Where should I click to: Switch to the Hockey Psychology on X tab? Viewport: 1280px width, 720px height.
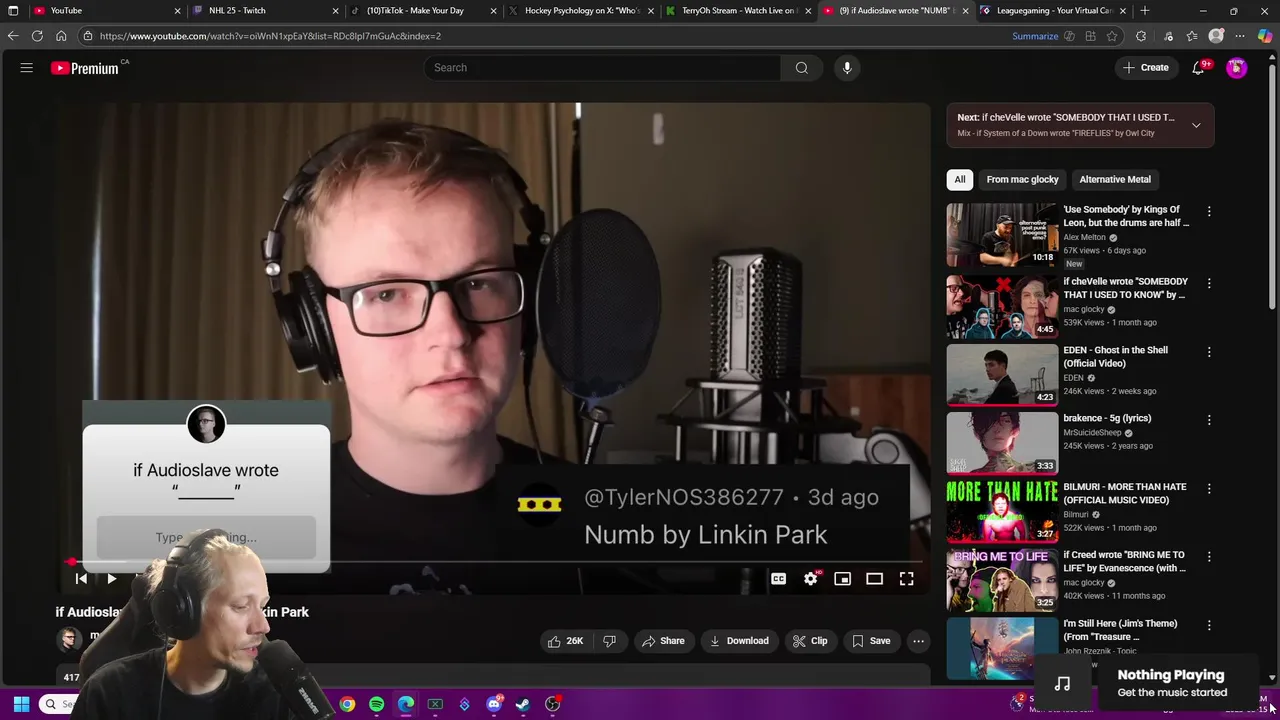tap(582, 10)
